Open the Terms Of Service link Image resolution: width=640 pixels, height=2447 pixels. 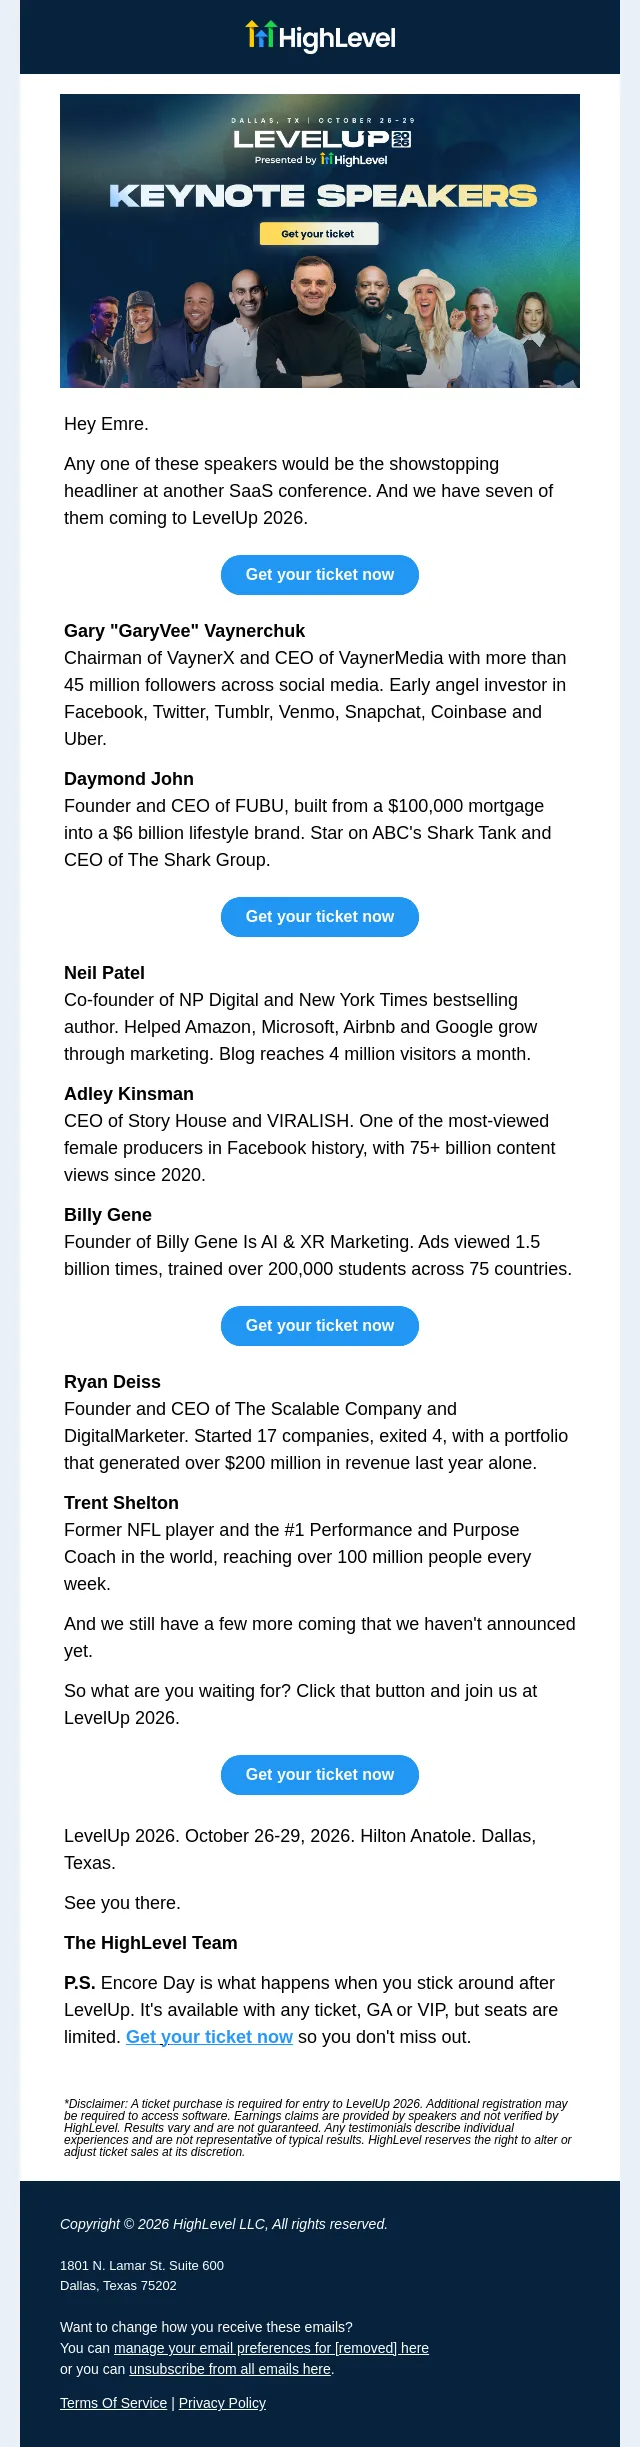click(x=113, y=2403)
